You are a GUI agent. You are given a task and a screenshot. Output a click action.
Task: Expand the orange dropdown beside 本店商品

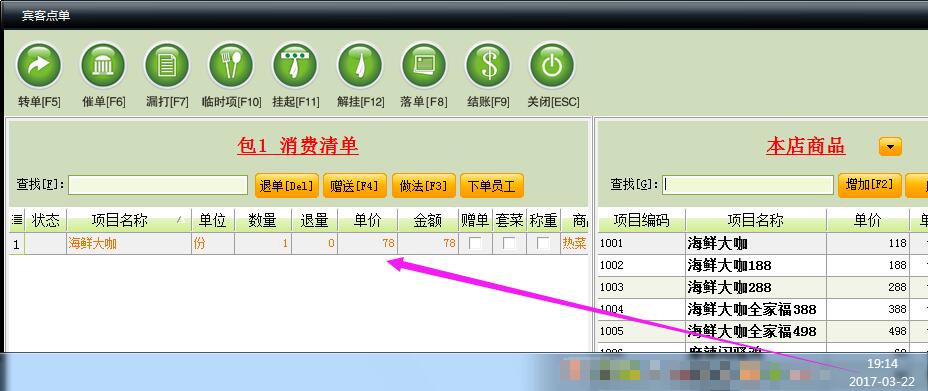coord(890,147)
